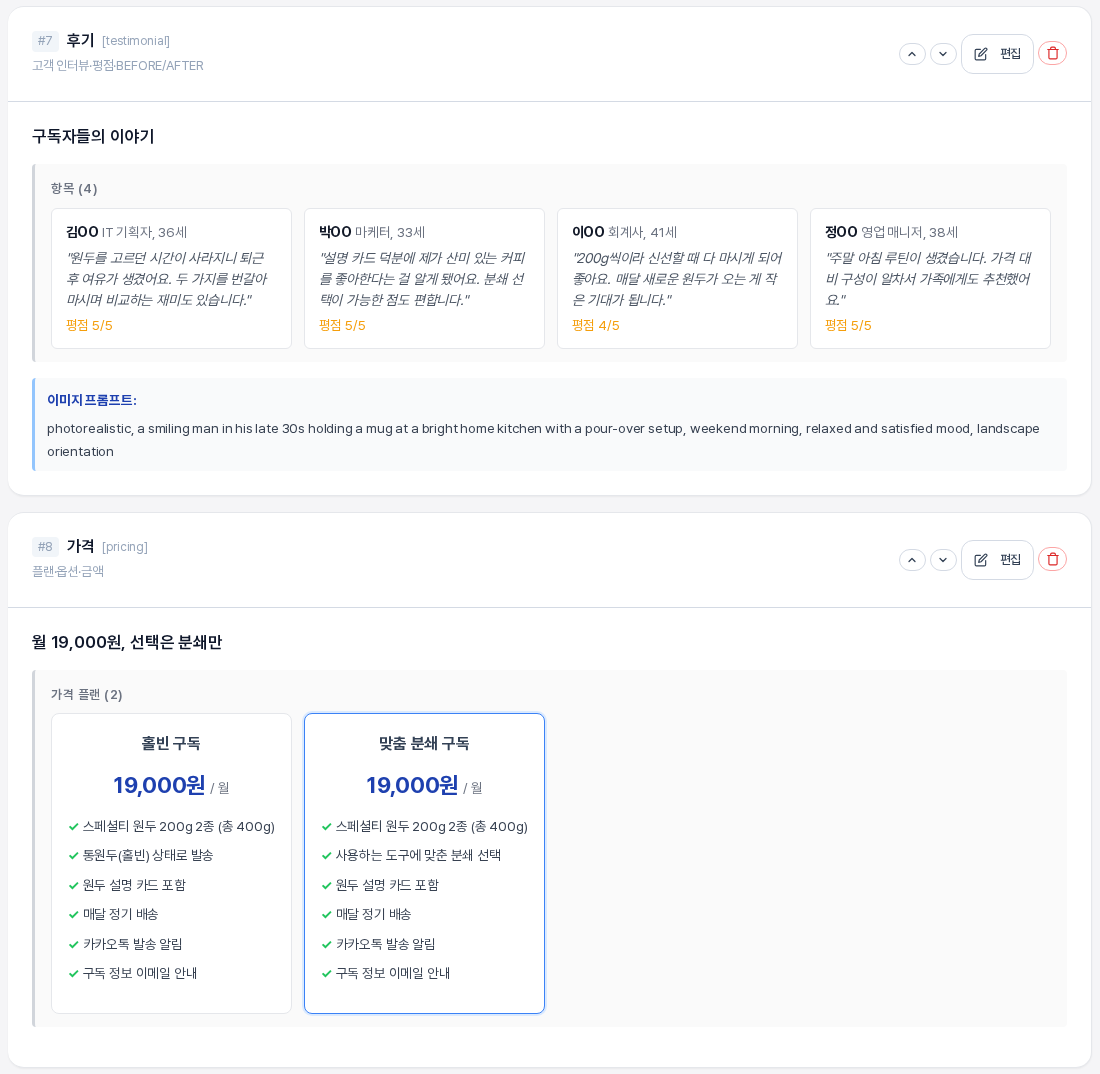Click the [testimonial] type tag
Viewport: 1100px width, 1074px height.
click(136, 41)
